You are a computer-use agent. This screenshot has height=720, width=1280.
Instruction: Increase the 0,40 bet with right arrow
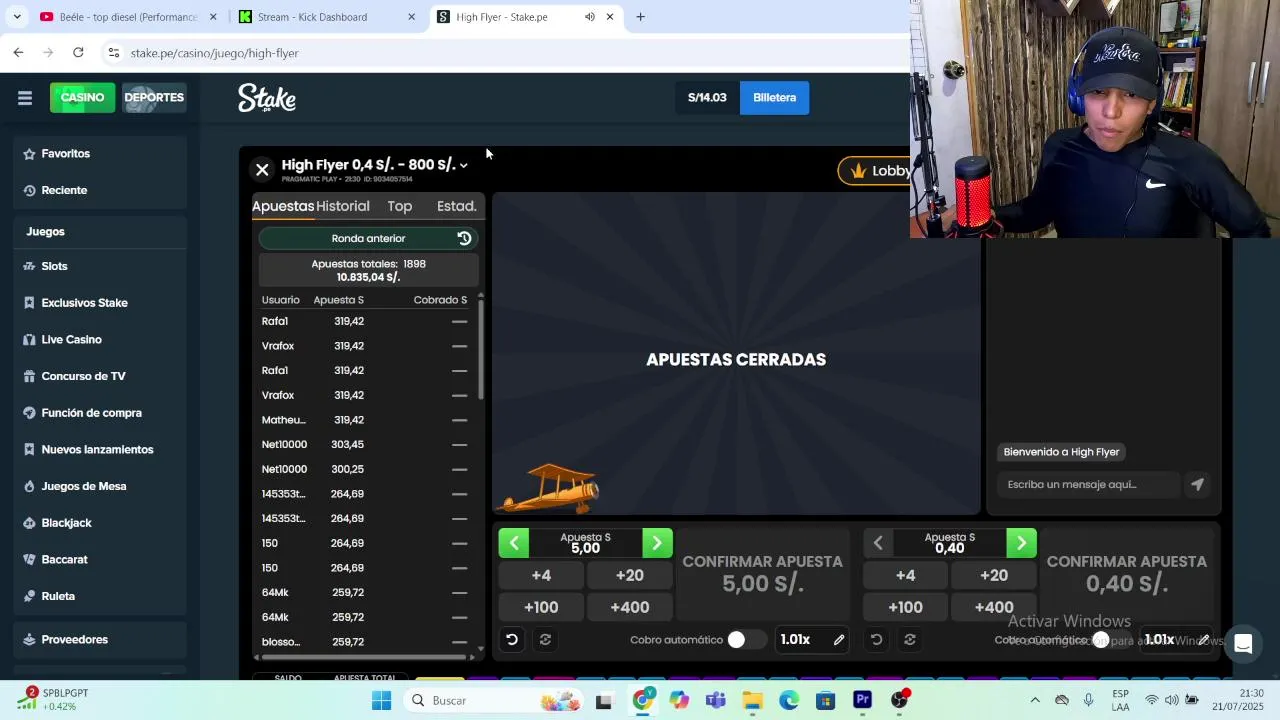pyautogui.click(x=1021, y=543)
